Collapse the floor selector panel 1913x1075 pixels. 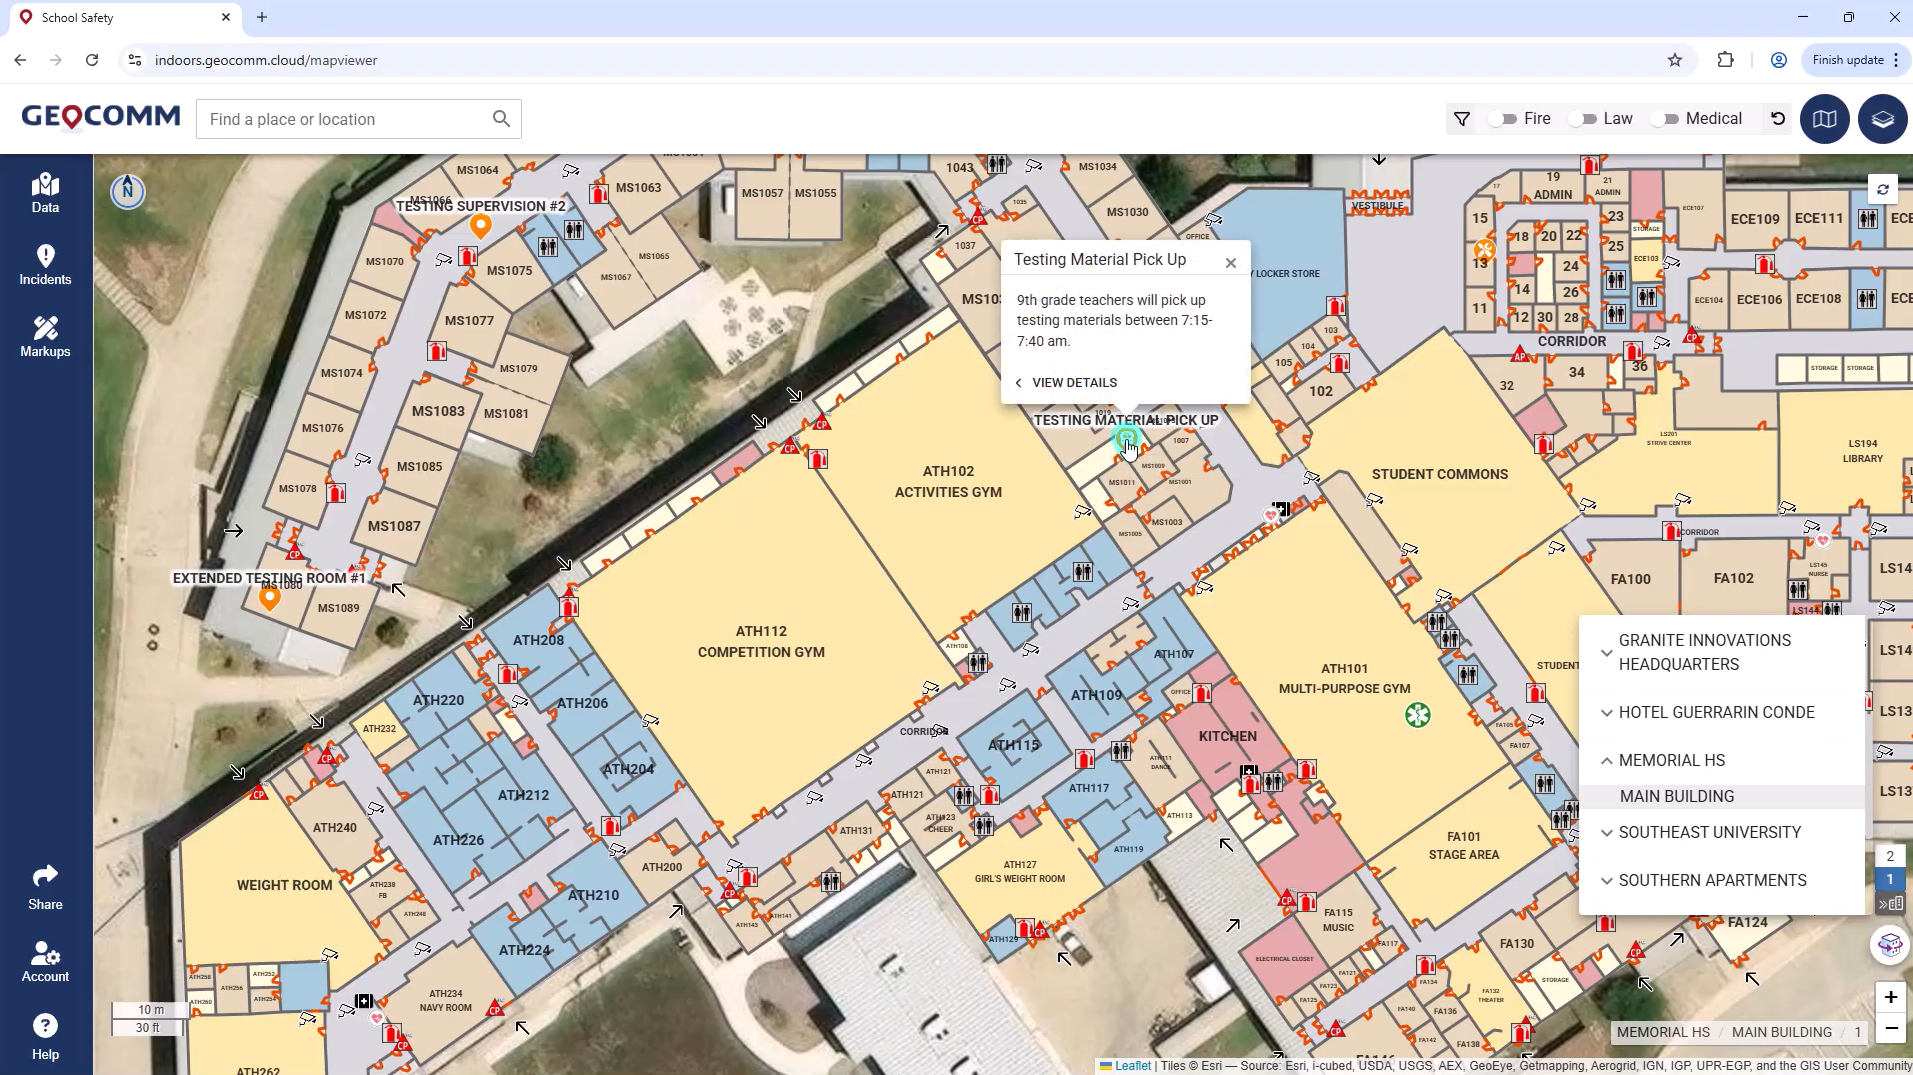pos(1890,904)
